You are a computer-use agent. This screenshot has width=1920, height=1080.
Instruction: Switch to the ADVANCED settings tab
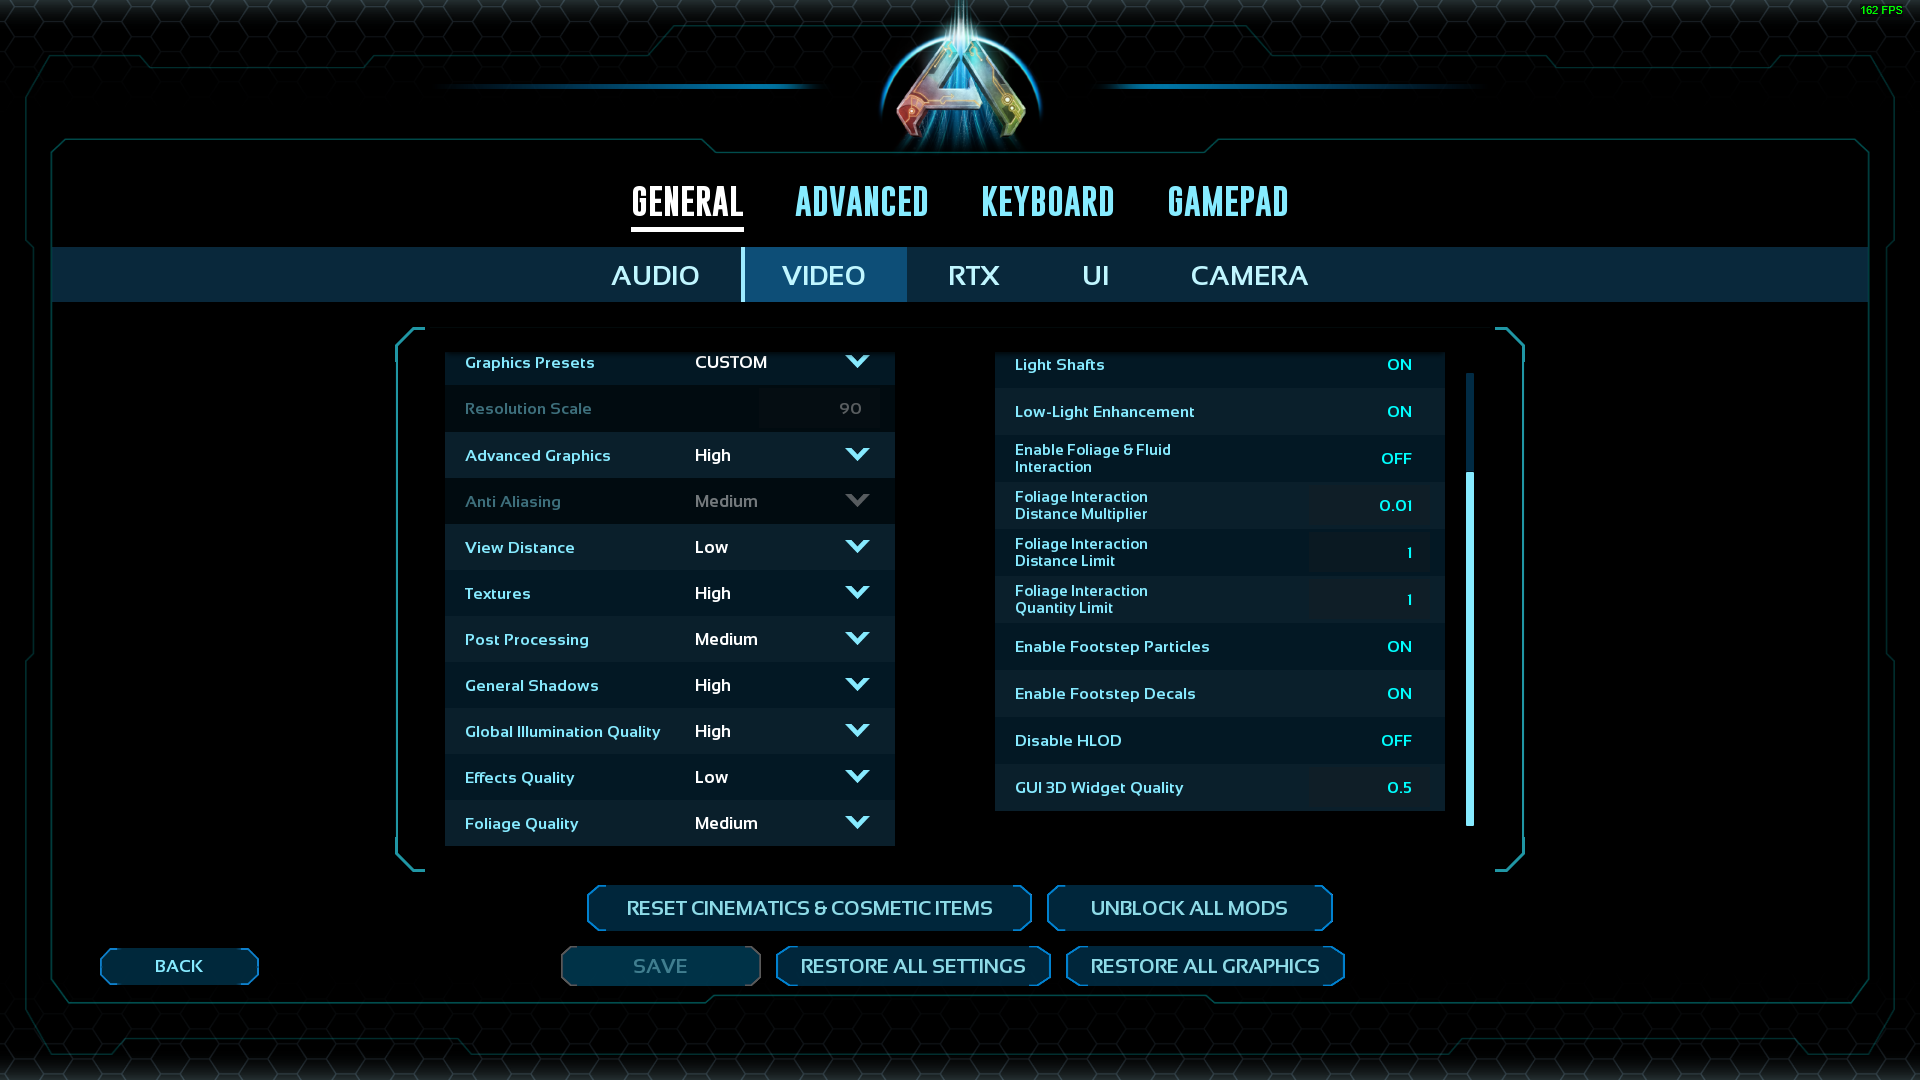(861, 203)
